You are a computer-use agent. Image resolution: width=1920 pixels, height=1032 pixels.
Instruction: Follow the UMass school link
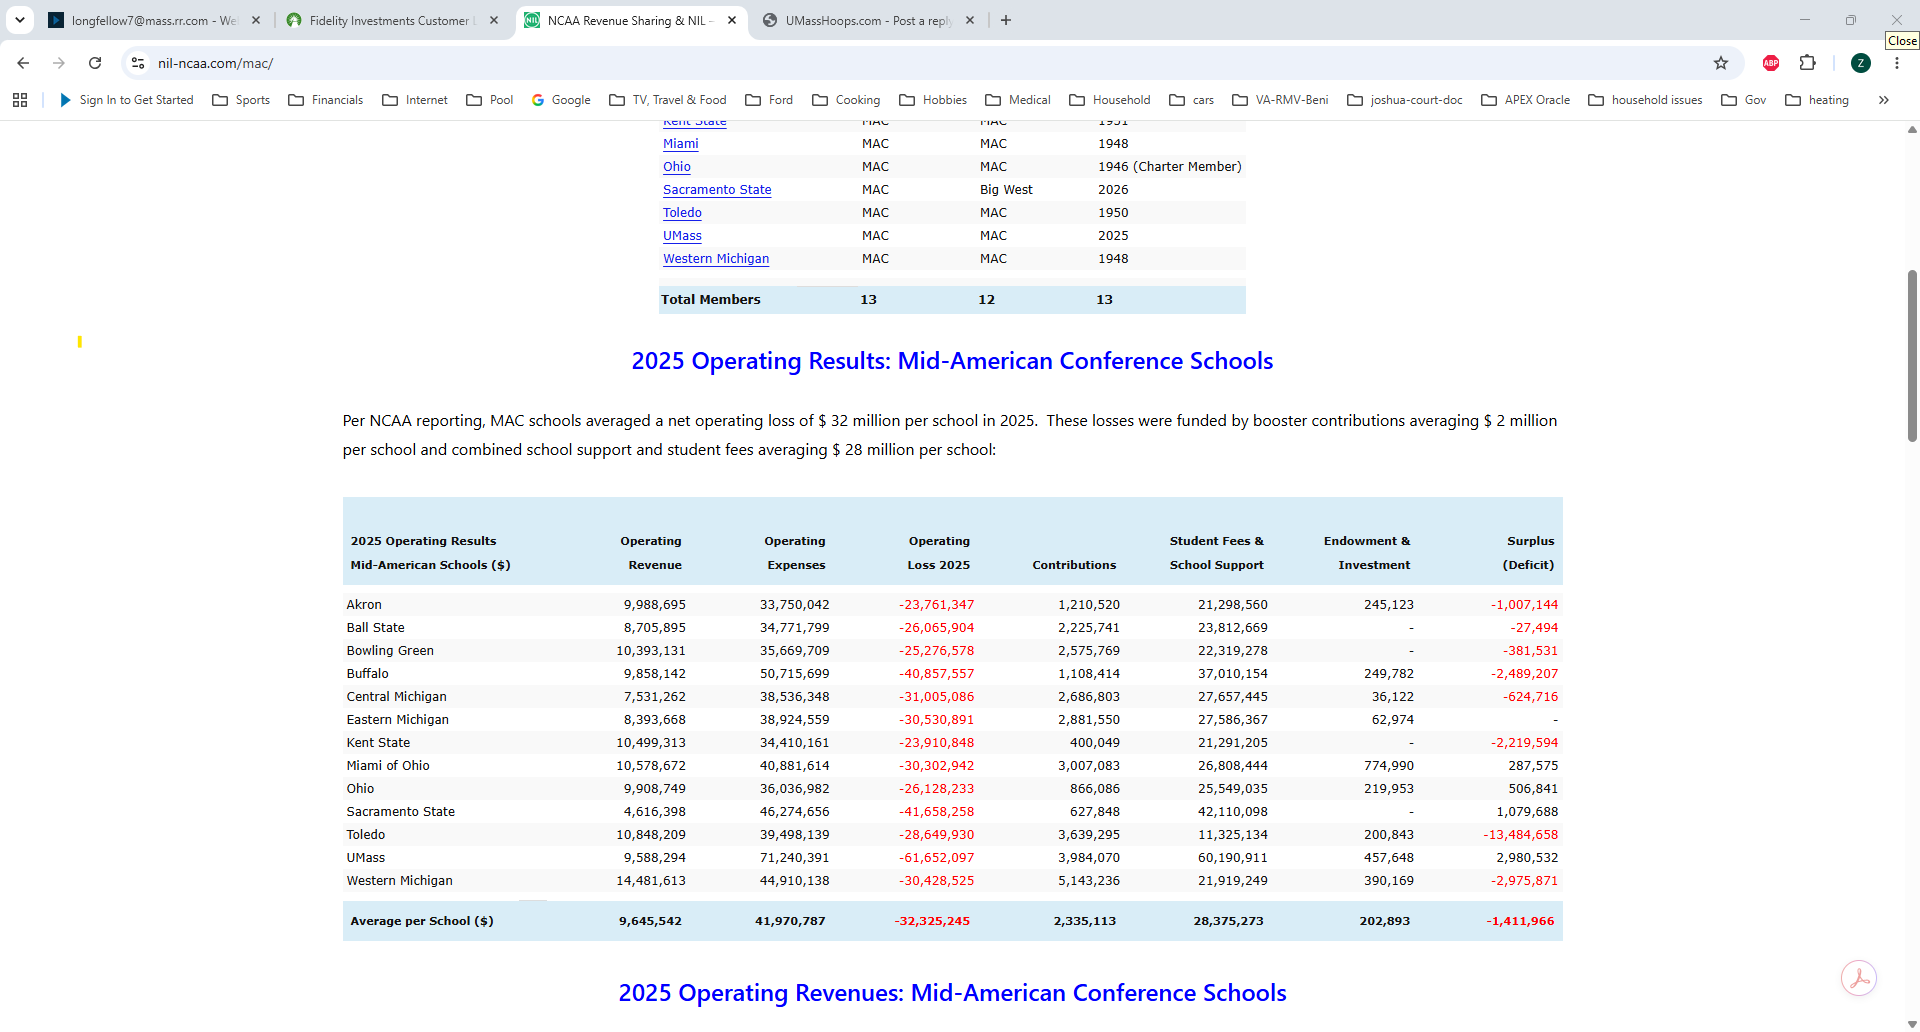point(682,236)
